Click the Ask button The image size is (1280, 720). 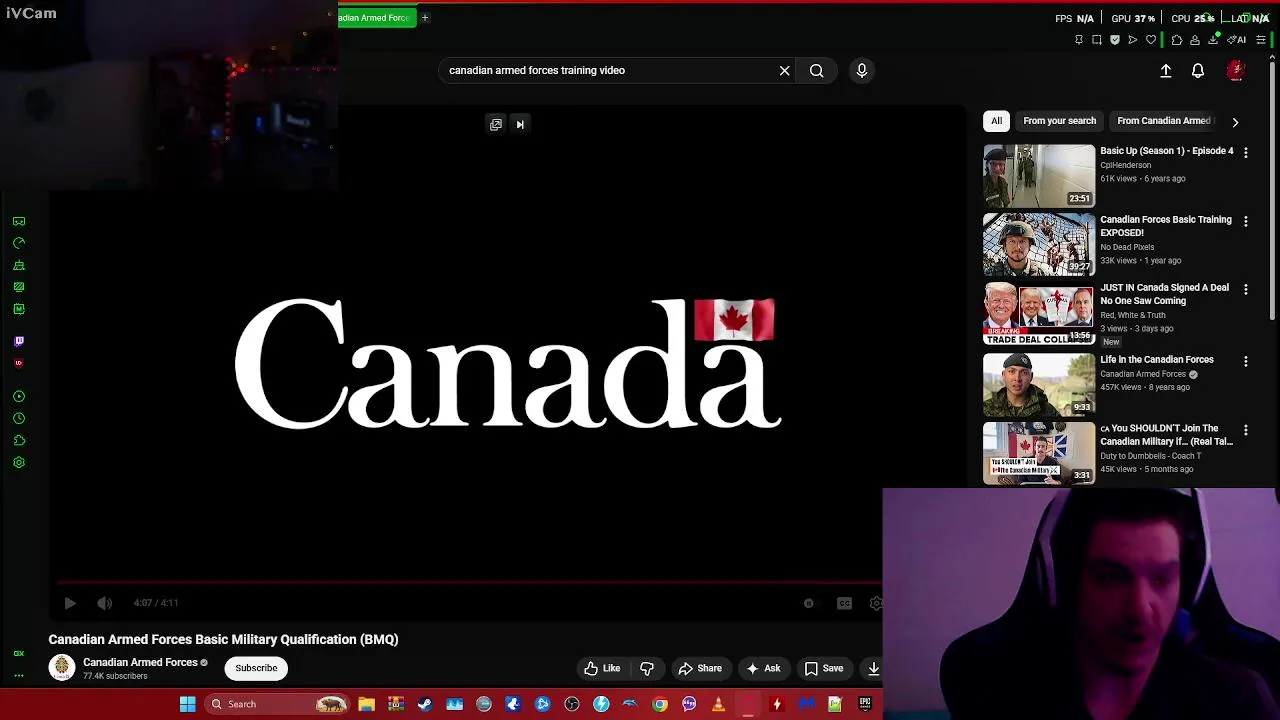[763, 668]
